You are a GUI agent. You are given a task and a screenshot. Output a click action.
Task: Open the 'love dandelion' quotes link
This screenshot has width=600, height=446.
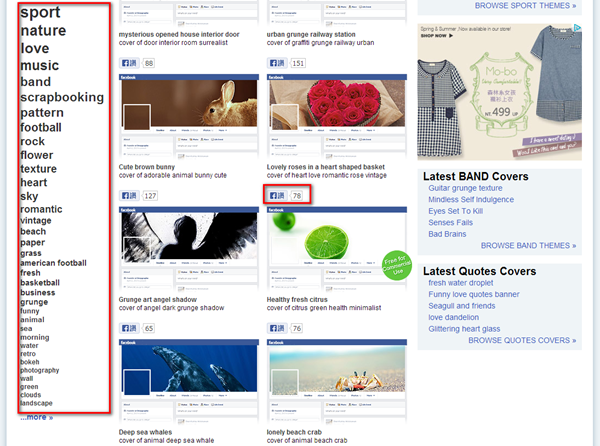[453, 317]
